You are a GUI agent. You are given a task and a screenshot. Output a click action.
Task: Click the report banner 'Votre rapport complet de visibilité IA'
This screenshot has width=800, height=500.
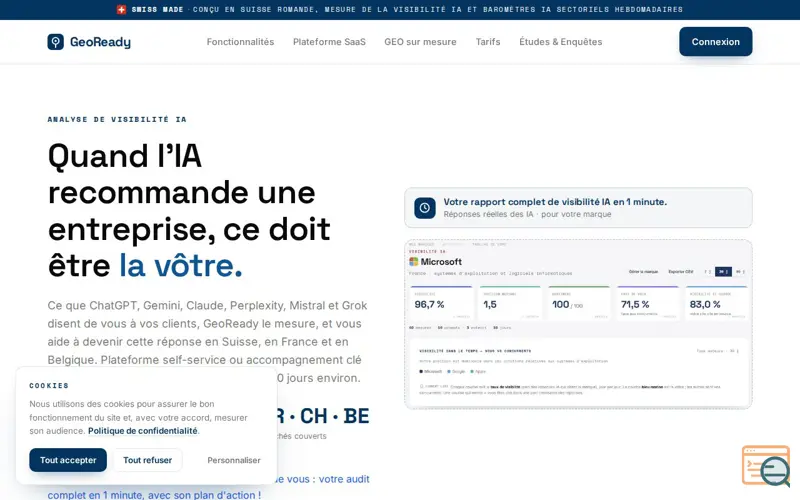click(x=578, y=208)
